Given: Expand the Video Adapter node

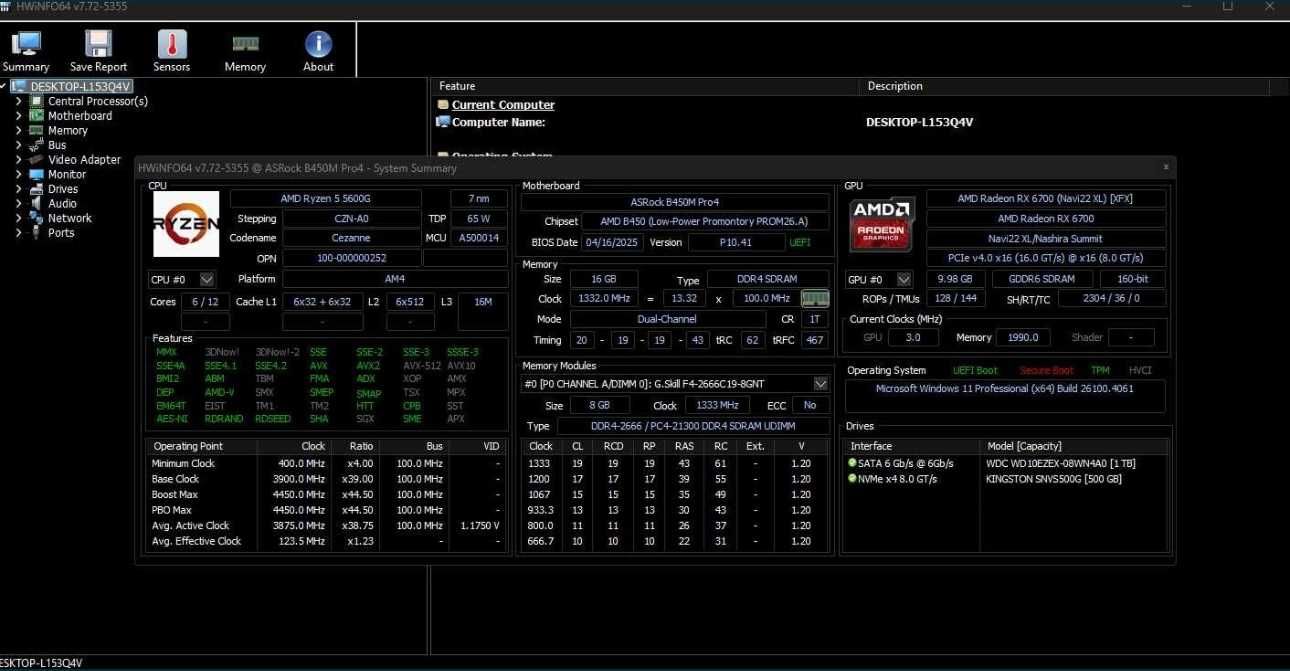Looking at the screenshot, I should (x=18, y=160).
